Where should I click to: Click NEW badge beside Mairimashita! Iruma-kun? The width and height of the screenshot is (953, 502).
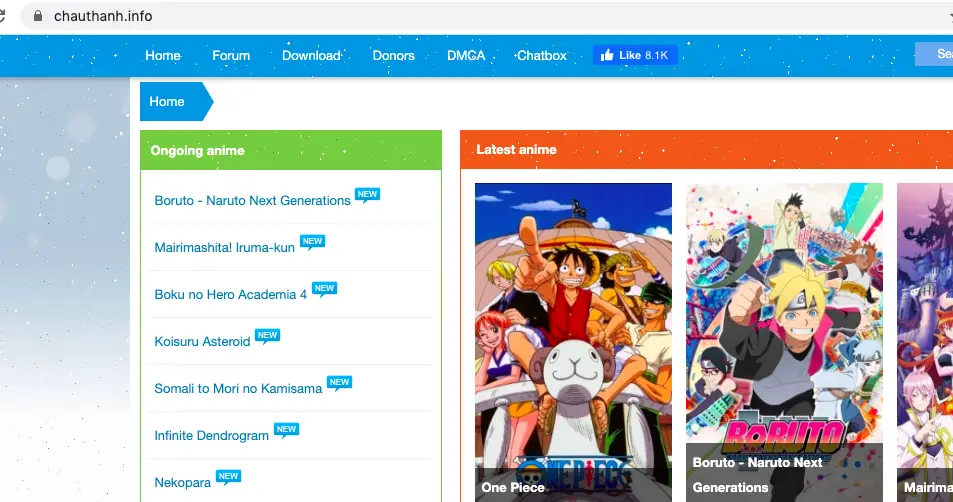click(x=312, y=242)
